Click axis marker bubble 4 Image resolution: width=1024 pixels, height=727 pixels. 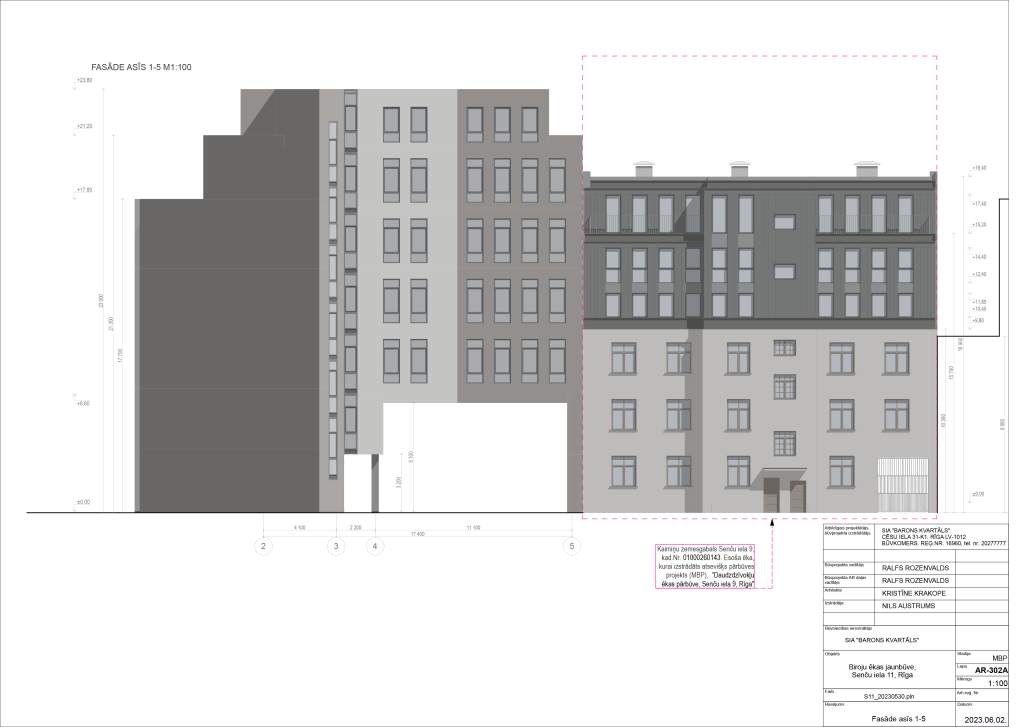[x=374, y=546]
